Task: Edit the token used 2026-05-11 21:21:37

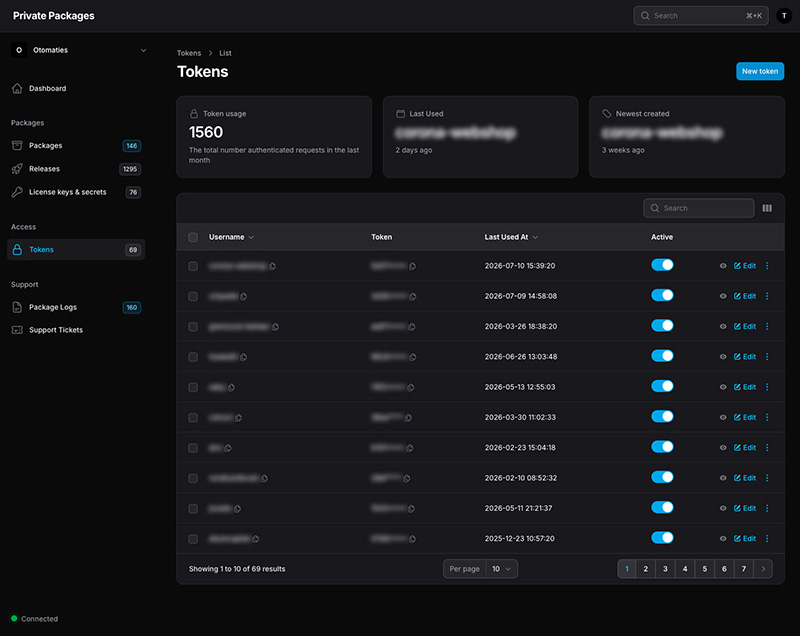Action: point(745,508)
